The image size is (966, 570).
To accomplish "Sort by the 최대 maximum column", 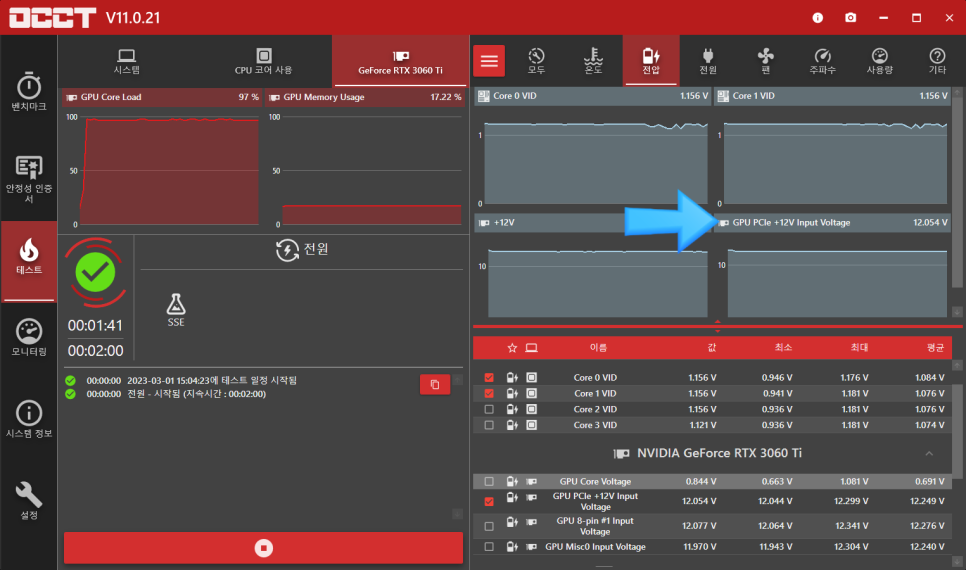I will coord(859,348).
